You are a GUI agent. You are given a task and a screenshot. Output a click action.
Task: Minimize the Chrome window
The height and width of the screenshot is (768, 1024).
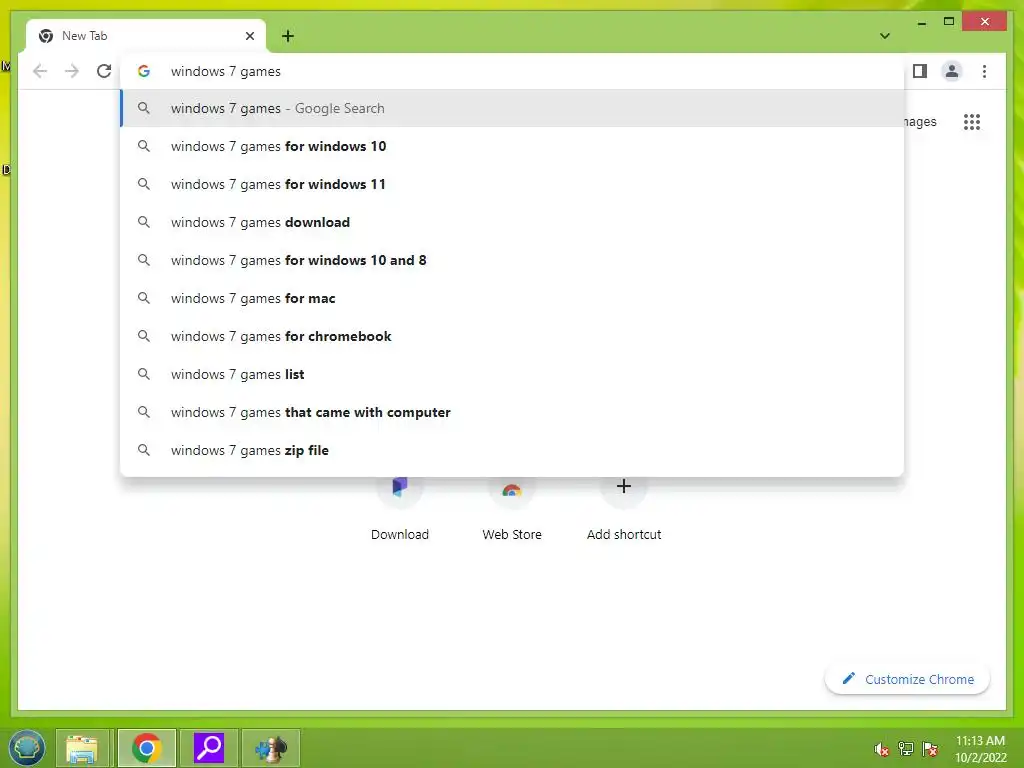(x=921, y=22)
